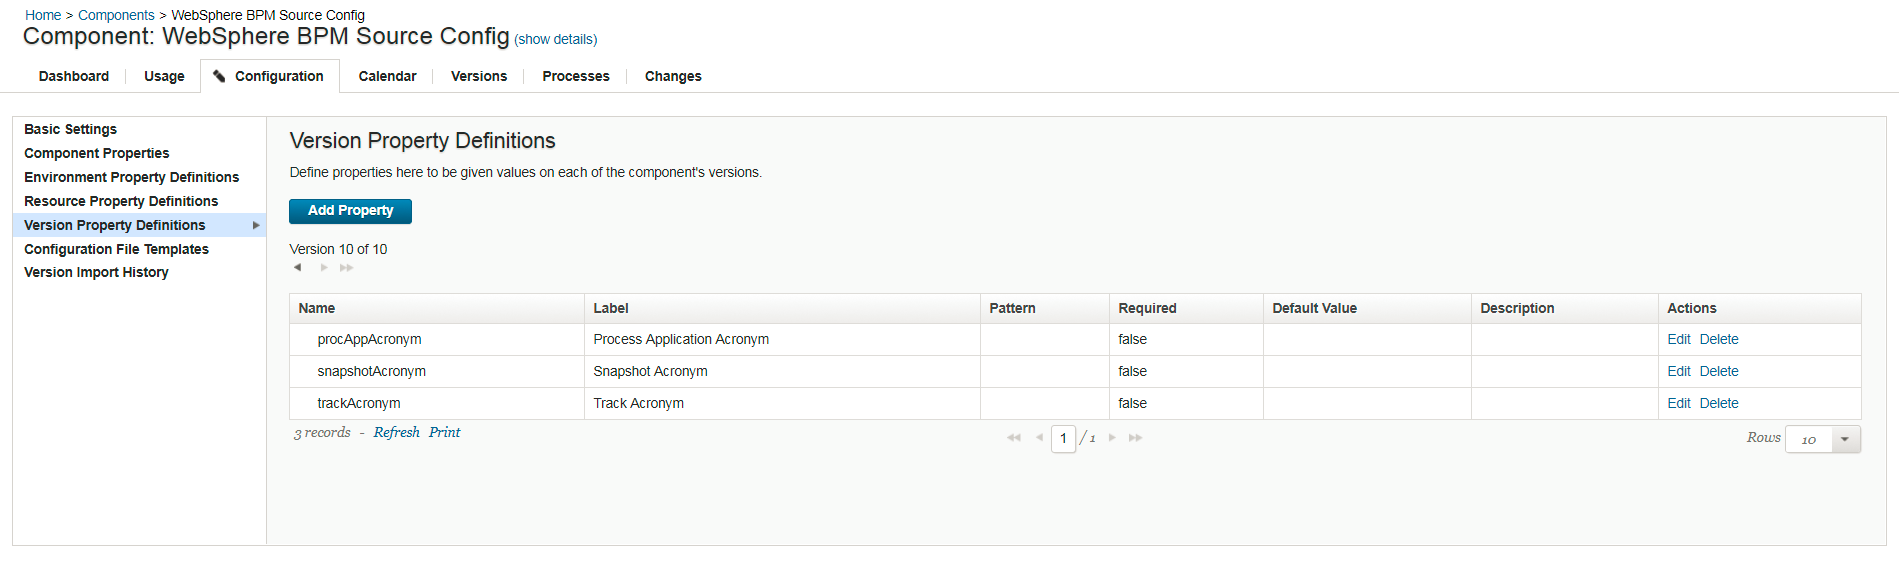Image resolution: width=1899 pixels, height=572 pixels.
Task: Open Environment Property Definitions in sidebar
Action: pyautogui.click(x=131, y=178)
